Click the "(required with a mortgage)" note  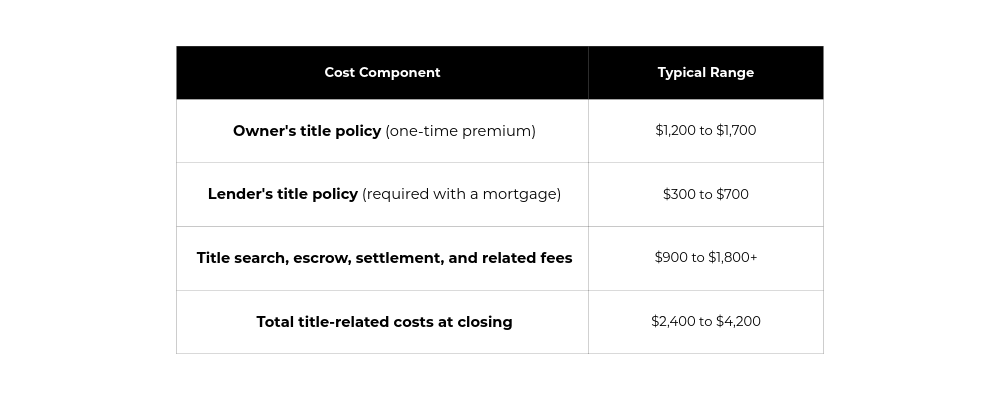click(461, 194)
